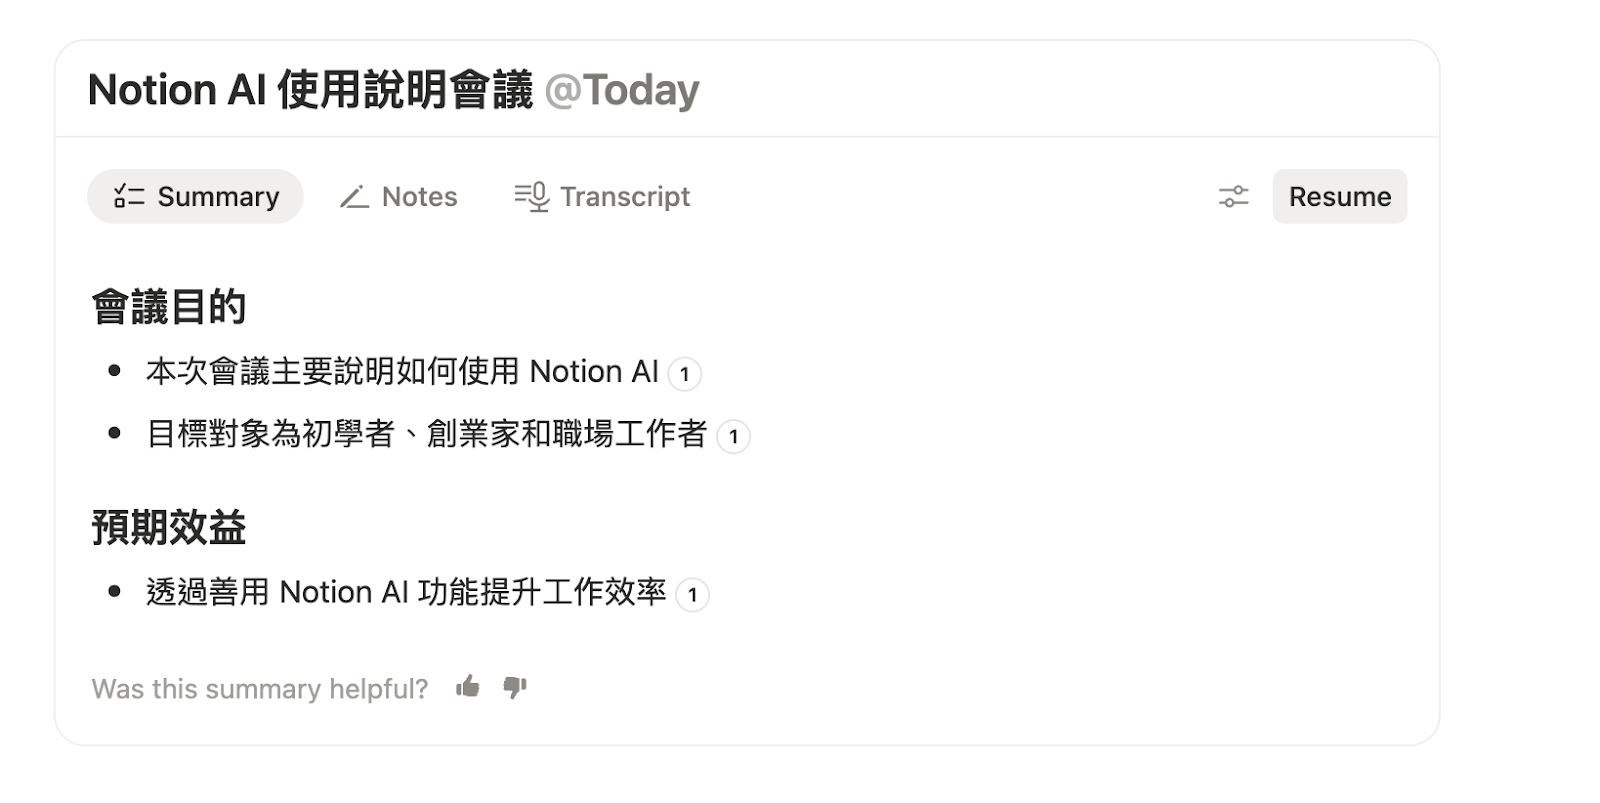Select the Summary tab

pyautogui.click(x=195, y=196)
